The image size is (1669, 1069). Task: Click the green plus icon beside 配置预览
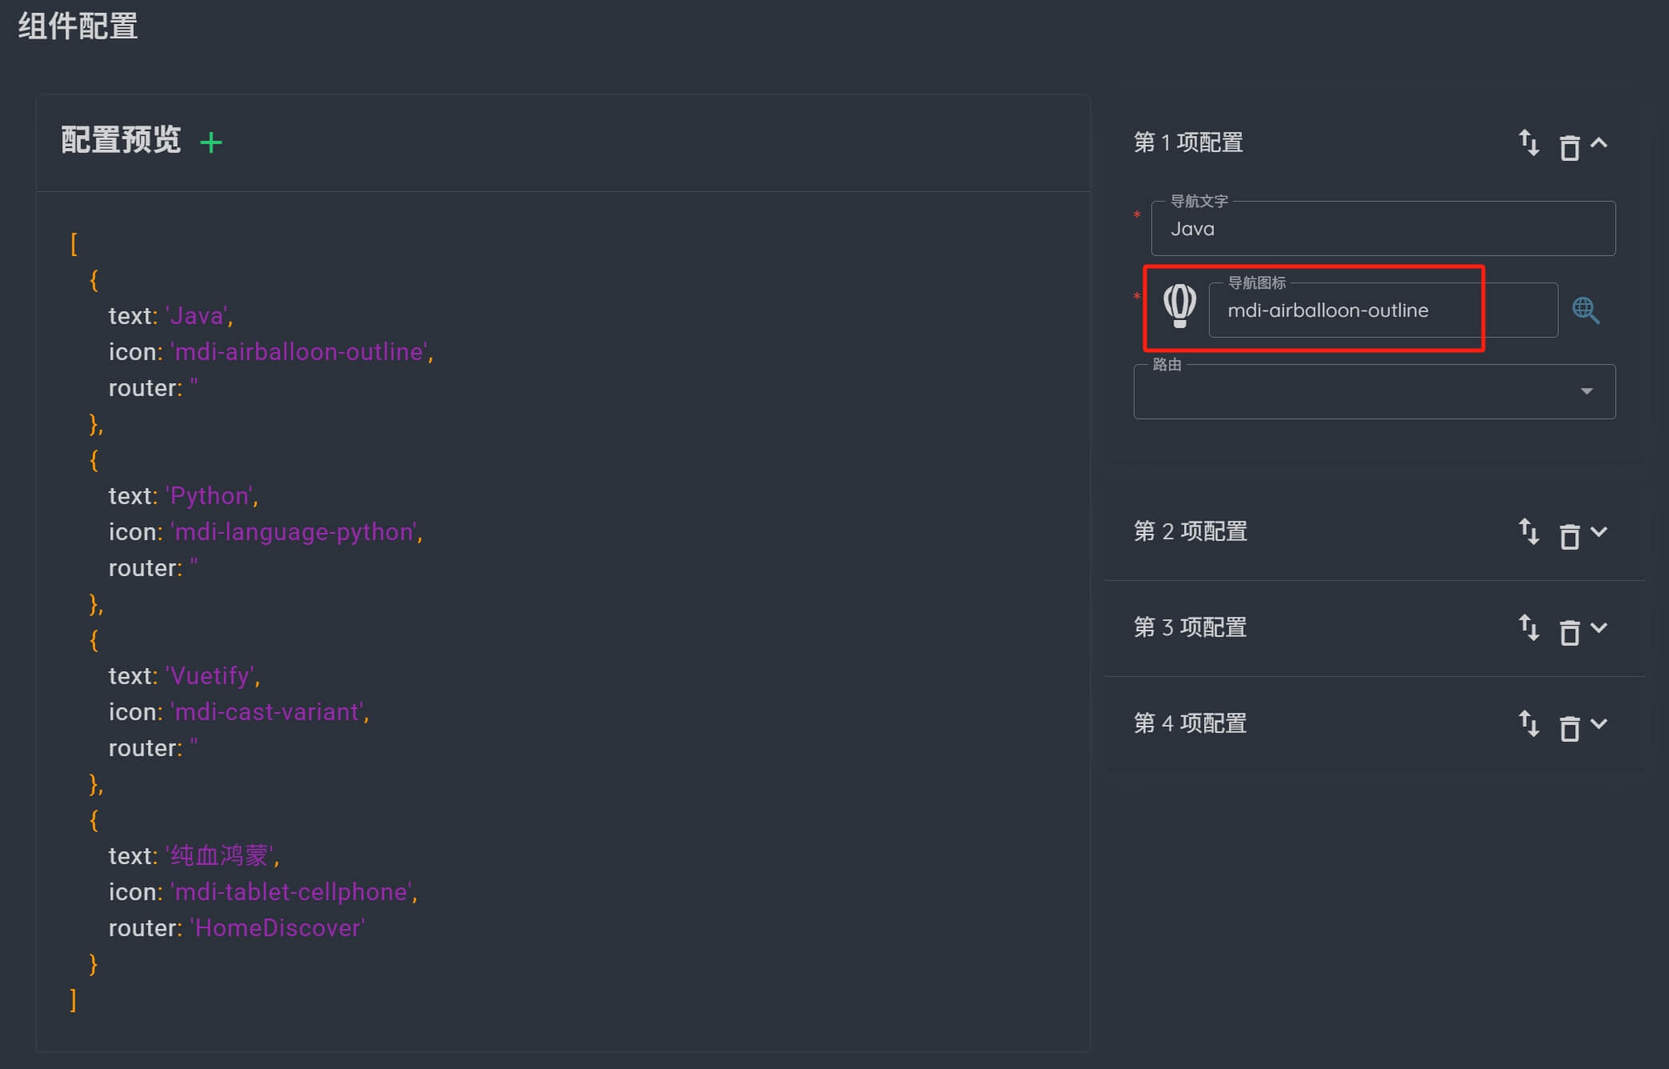[211, 143]
